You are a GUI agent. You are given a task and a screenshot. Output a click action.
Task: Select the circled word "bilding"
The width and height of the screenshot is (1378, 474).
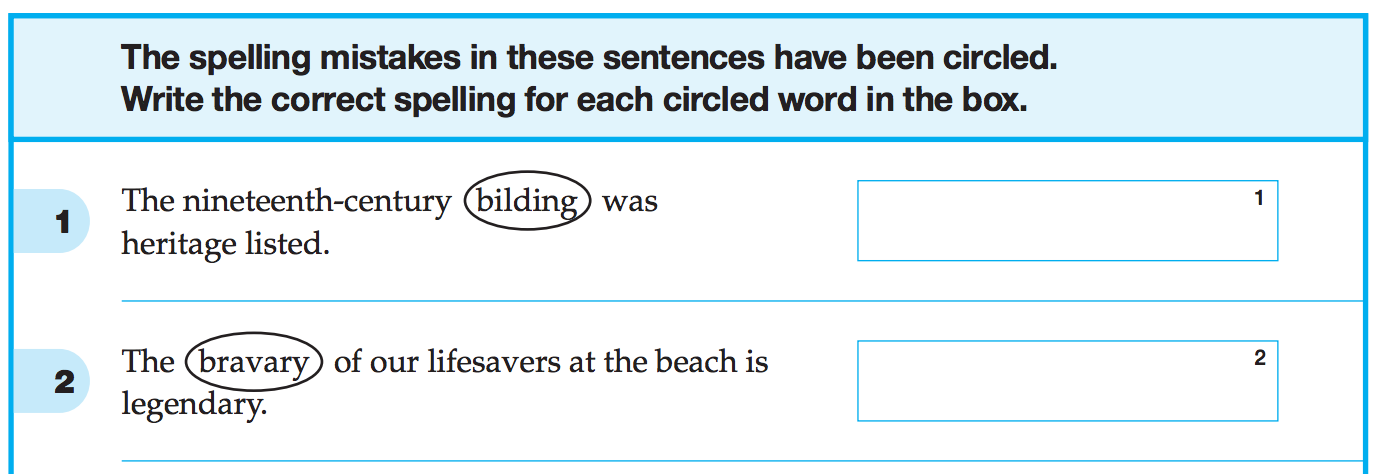click(528, 201)
